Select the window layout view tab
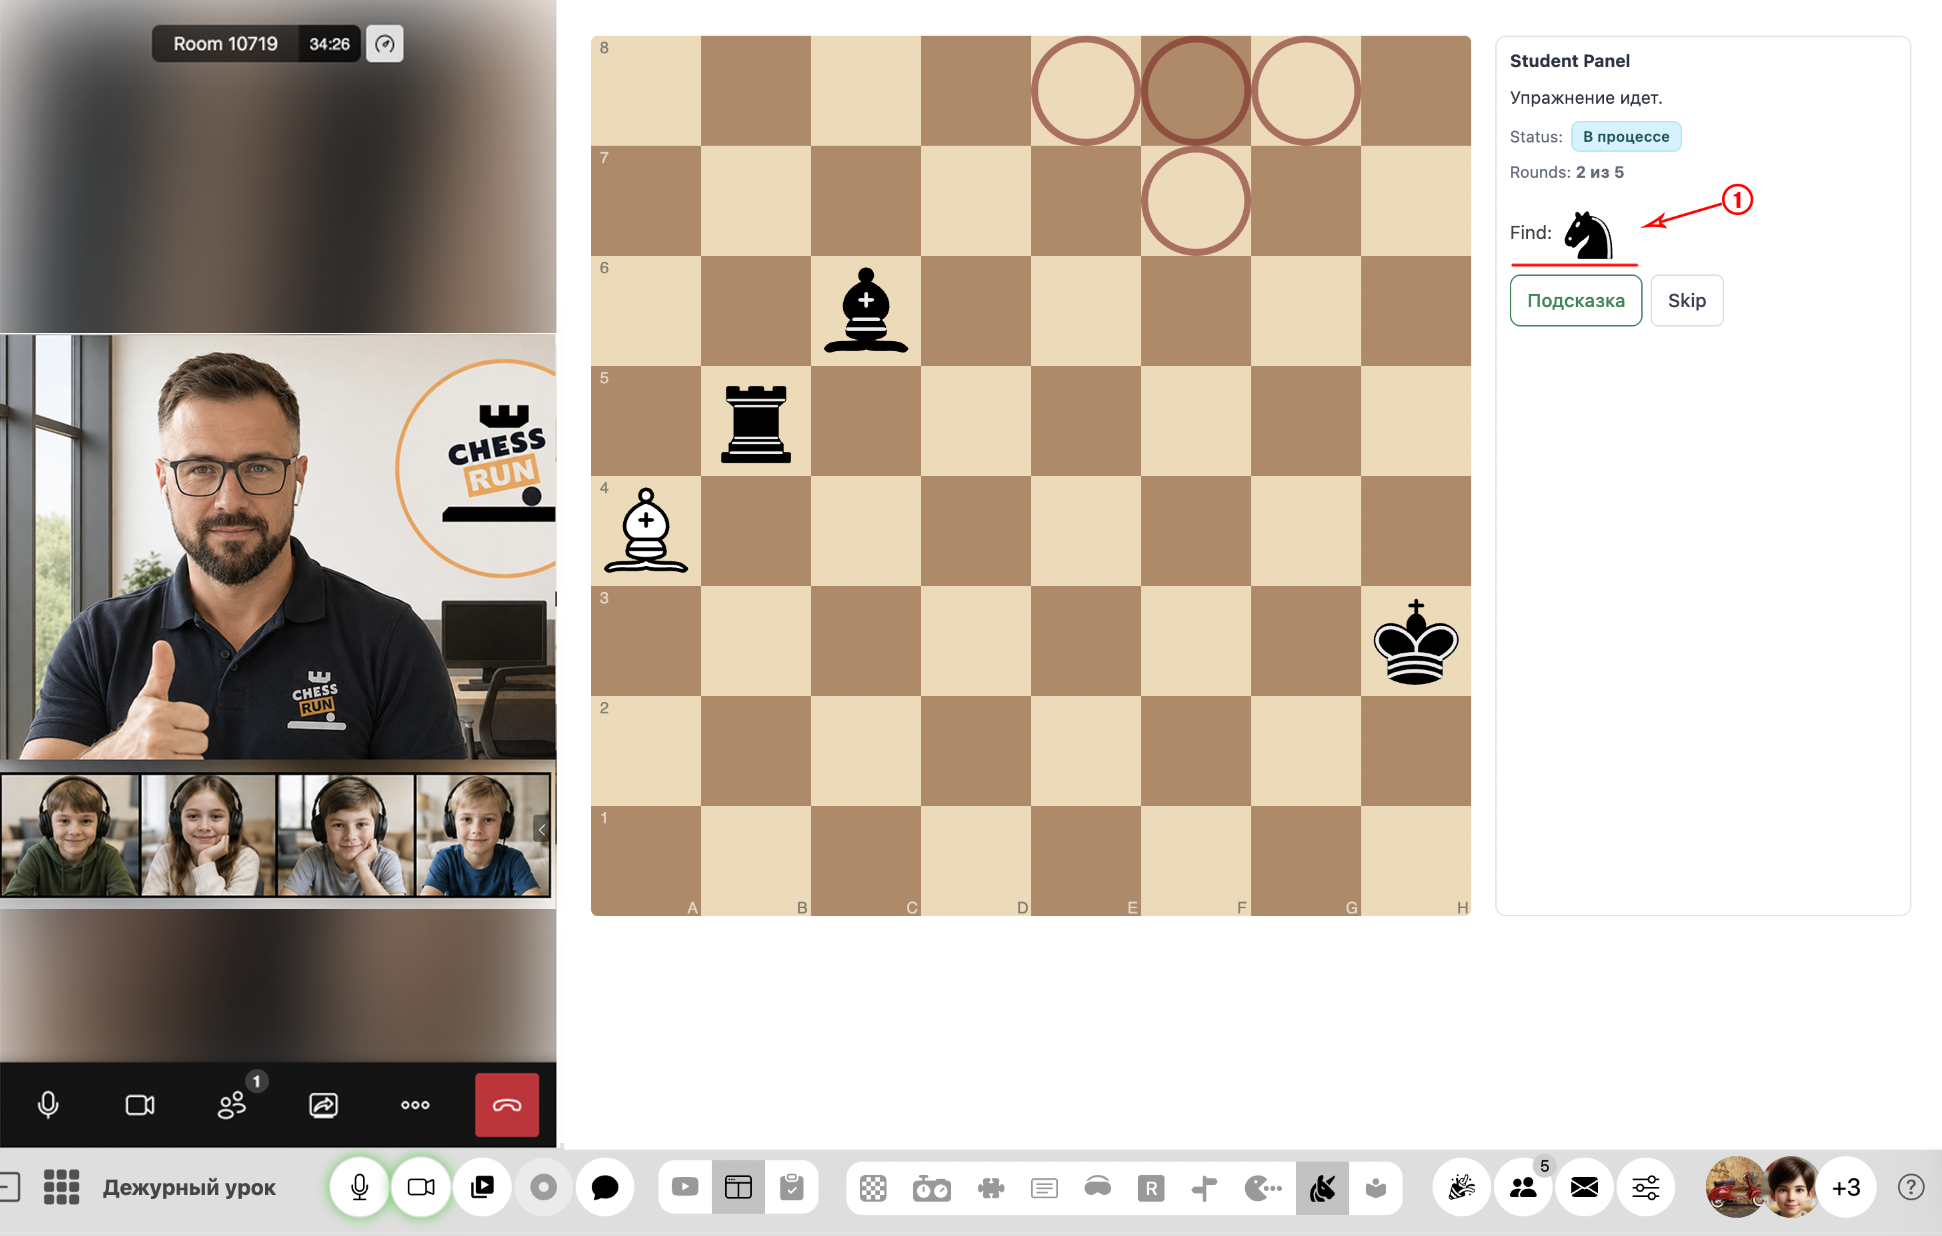 click(x=738, y=1187)
